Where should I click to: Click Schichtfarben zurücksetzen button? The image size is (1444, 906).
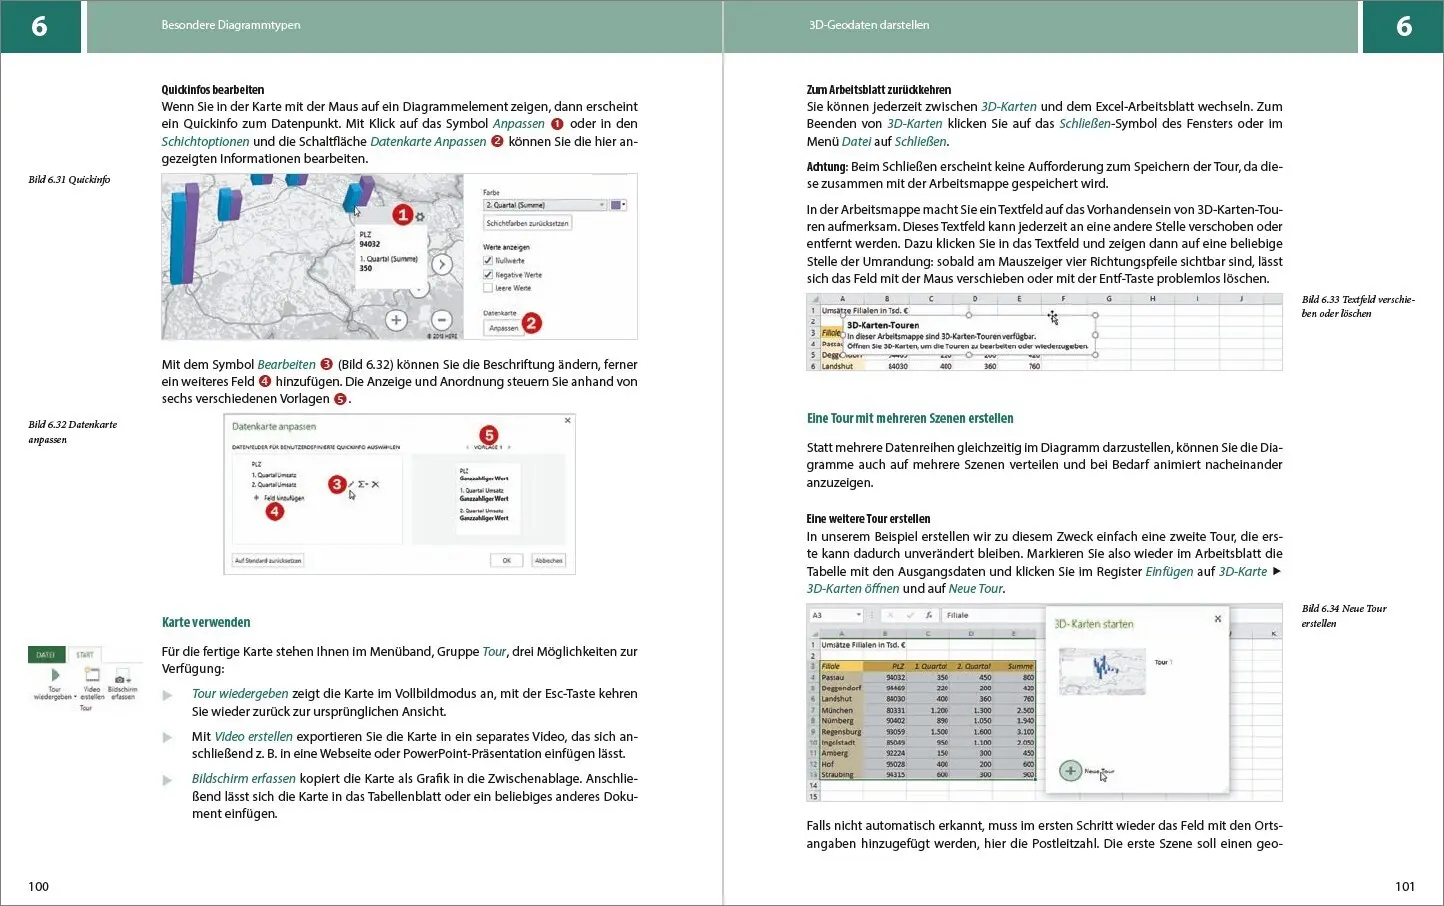point(527,223)
